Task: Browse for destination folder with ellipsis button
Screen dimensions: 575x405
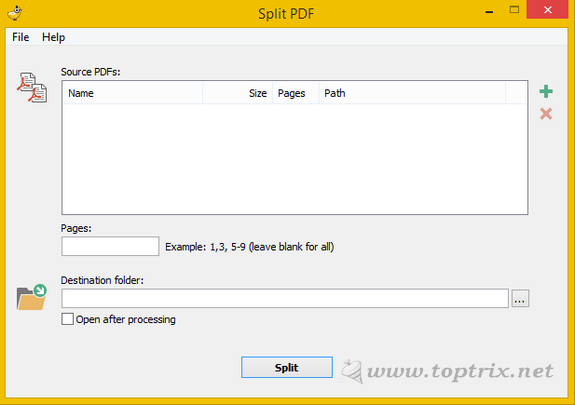Action: (x=520, y=298)
